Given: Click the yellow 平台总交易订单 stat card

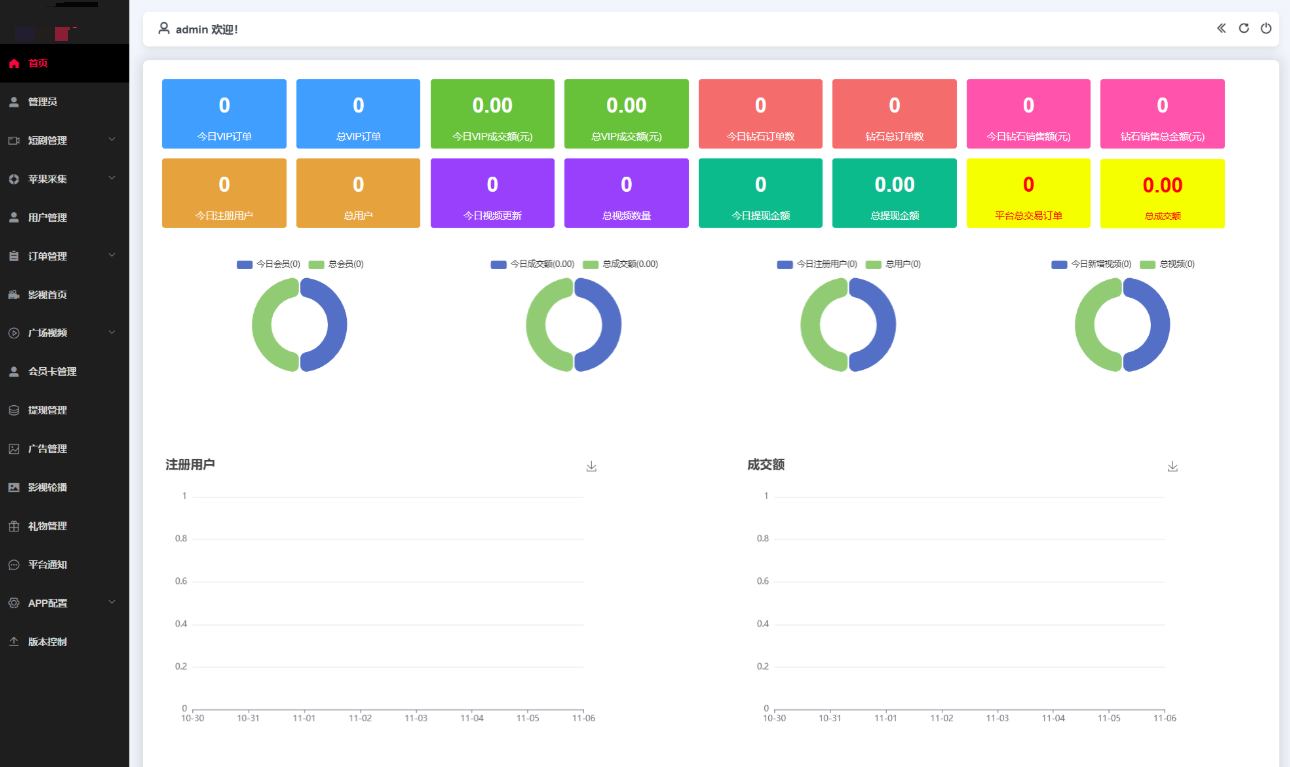Looking at the screenshot, I should click(1028, 193).
